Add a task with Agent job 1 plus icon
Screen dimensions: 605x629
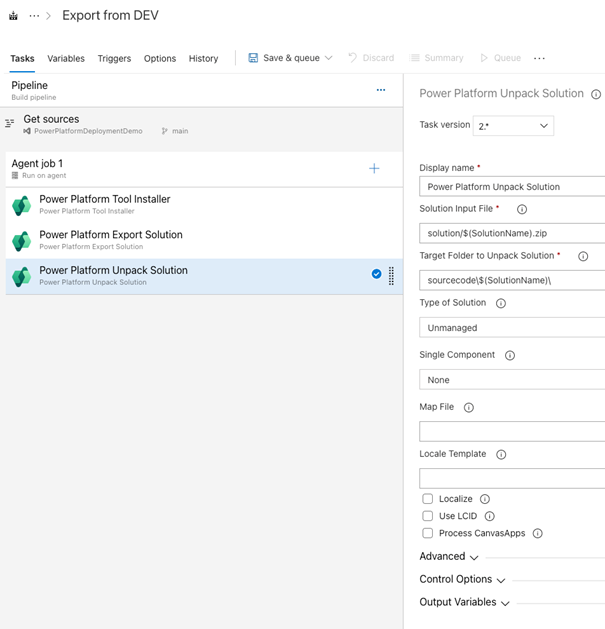[x=374, y=168]
